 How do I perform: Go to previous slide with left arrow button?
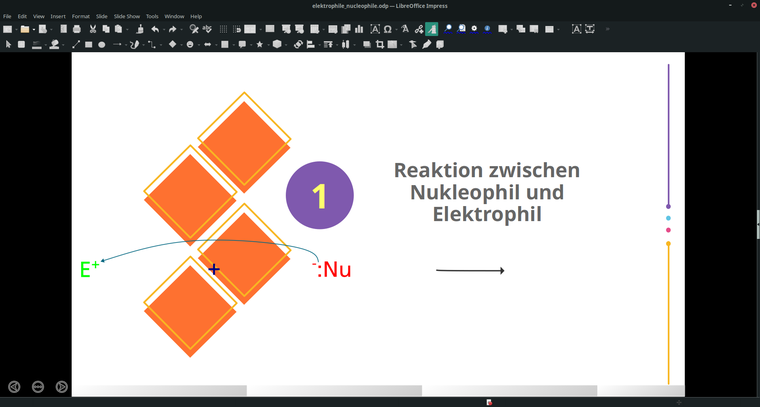[14, 387]
